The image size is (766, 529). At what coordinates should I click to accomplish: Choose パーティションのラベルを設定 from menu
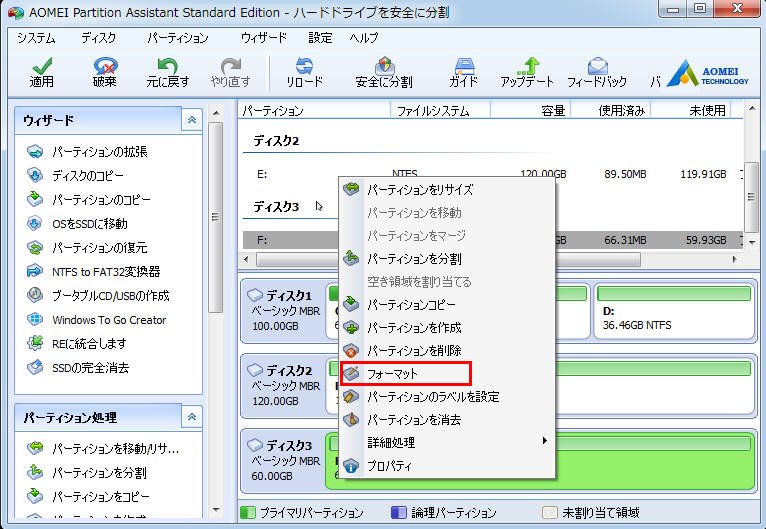click(x=447, y=397)
